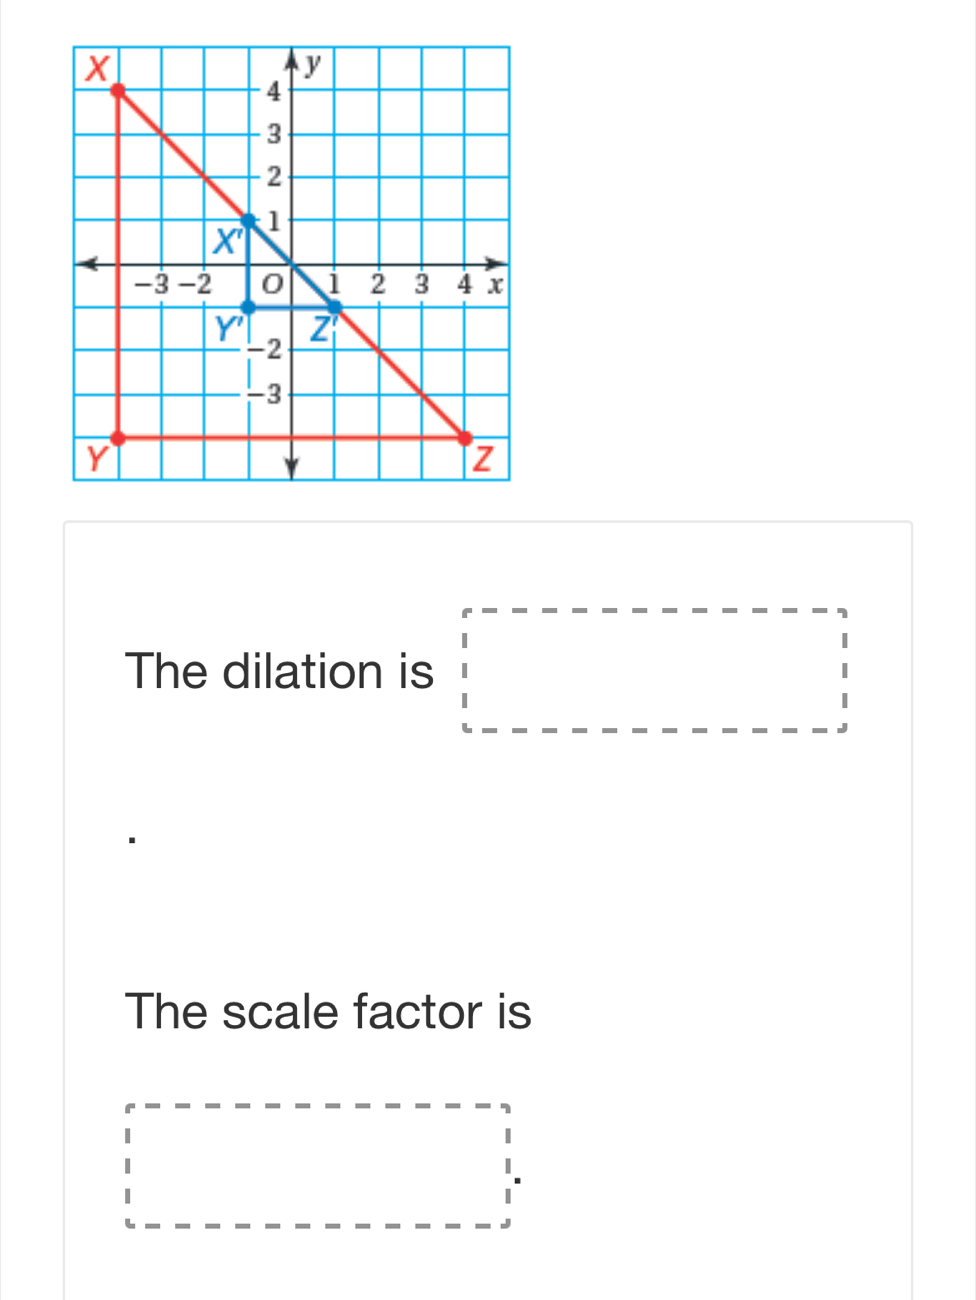
Task: Click red vertex Z of the large triangle
Action: [465, 437]
